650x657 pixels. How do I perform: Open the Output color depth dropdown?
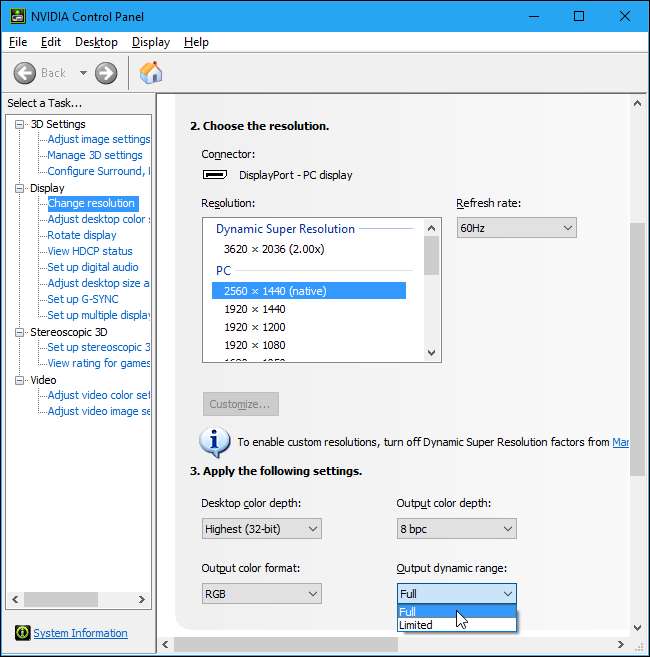(456, 528)
